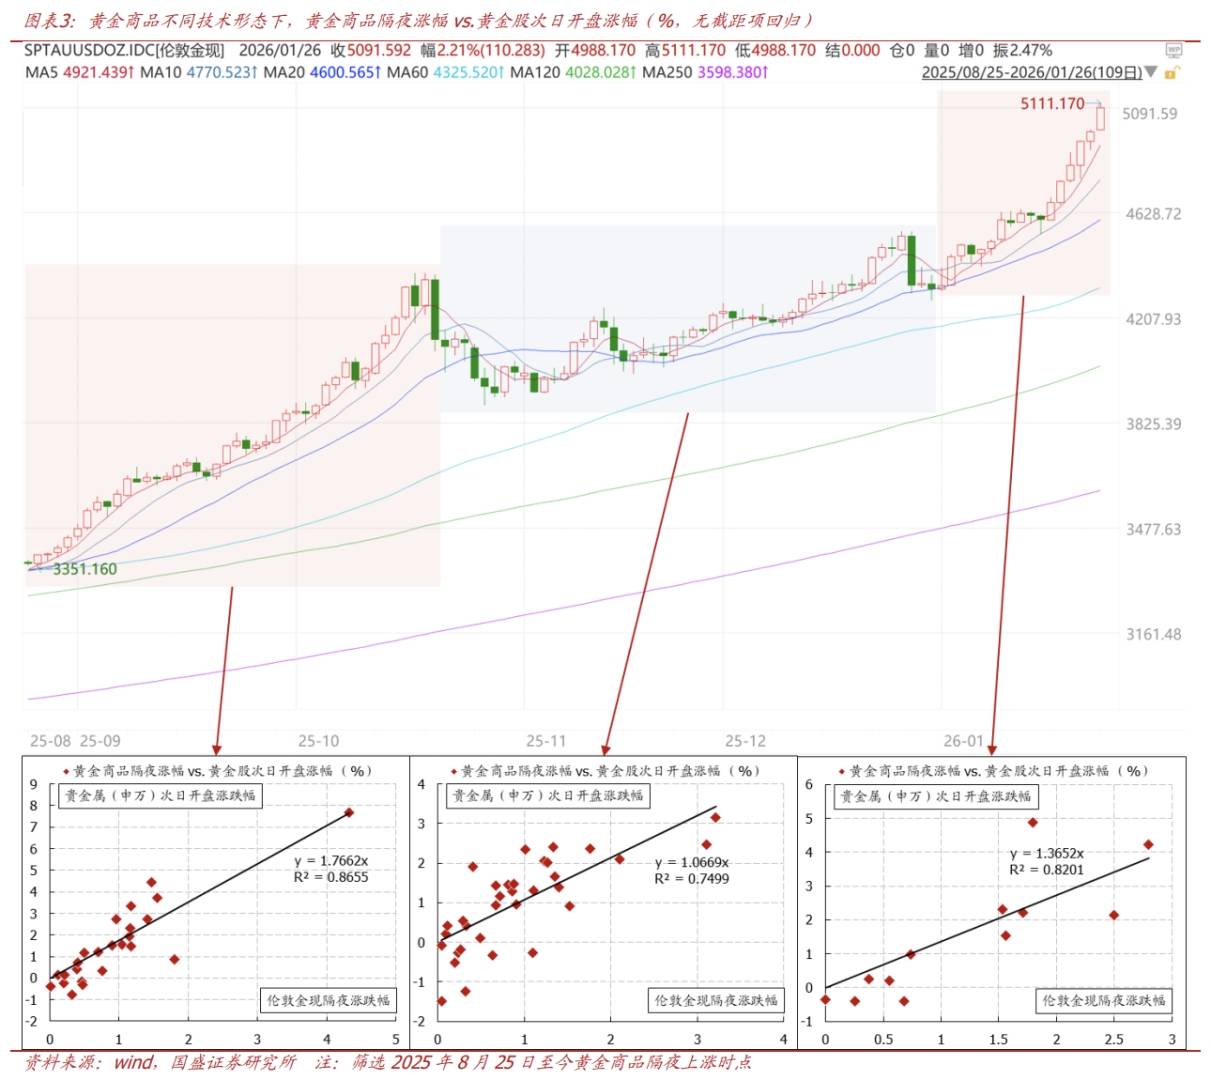Click the 5111.170 high price marker
Viewport: 1211px width, 1080px height.
pyautogui.click(x=1052, y=103)
